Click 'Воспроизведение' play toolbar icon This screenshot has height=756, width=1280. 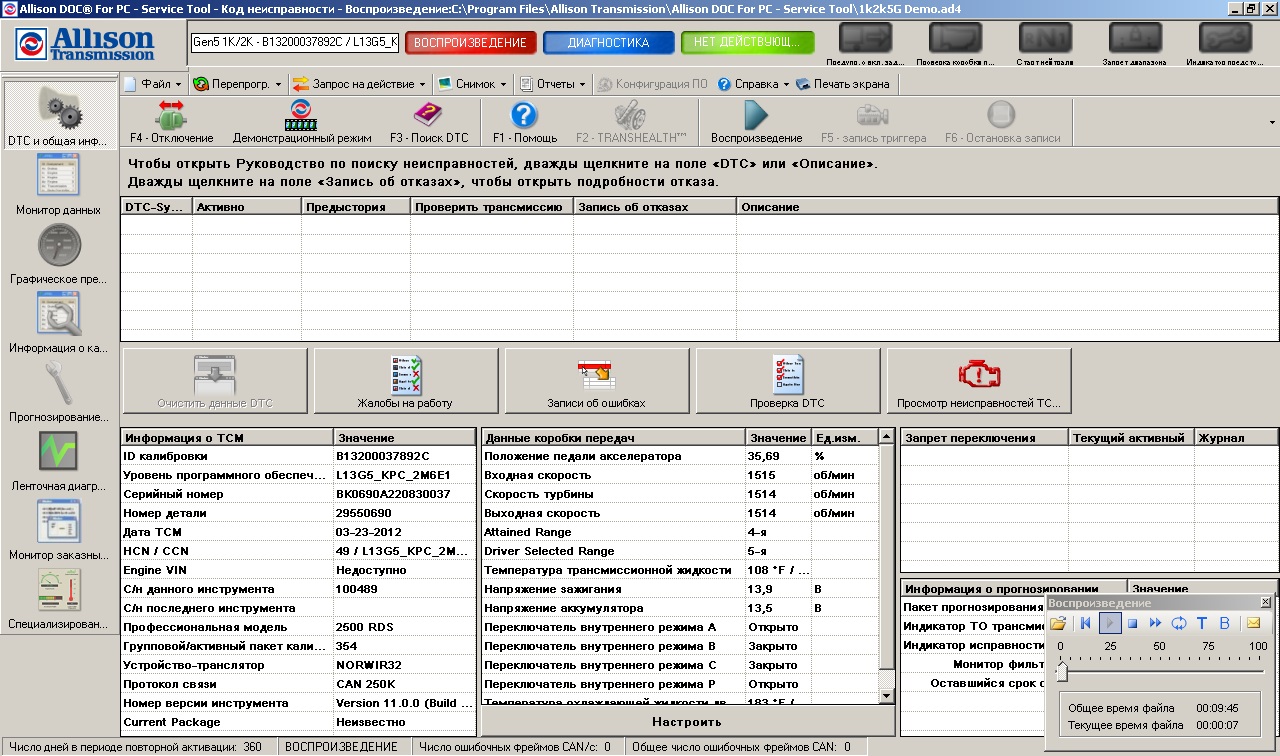pyautogui.click(x=757, y=122)
